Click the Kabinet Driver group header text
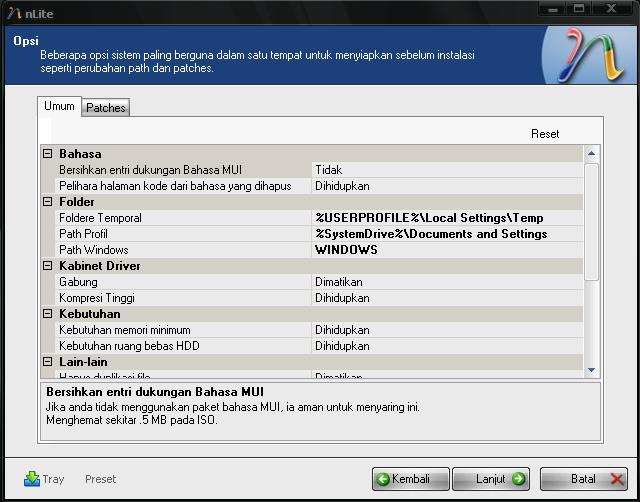640x502 pixels. 100,266
